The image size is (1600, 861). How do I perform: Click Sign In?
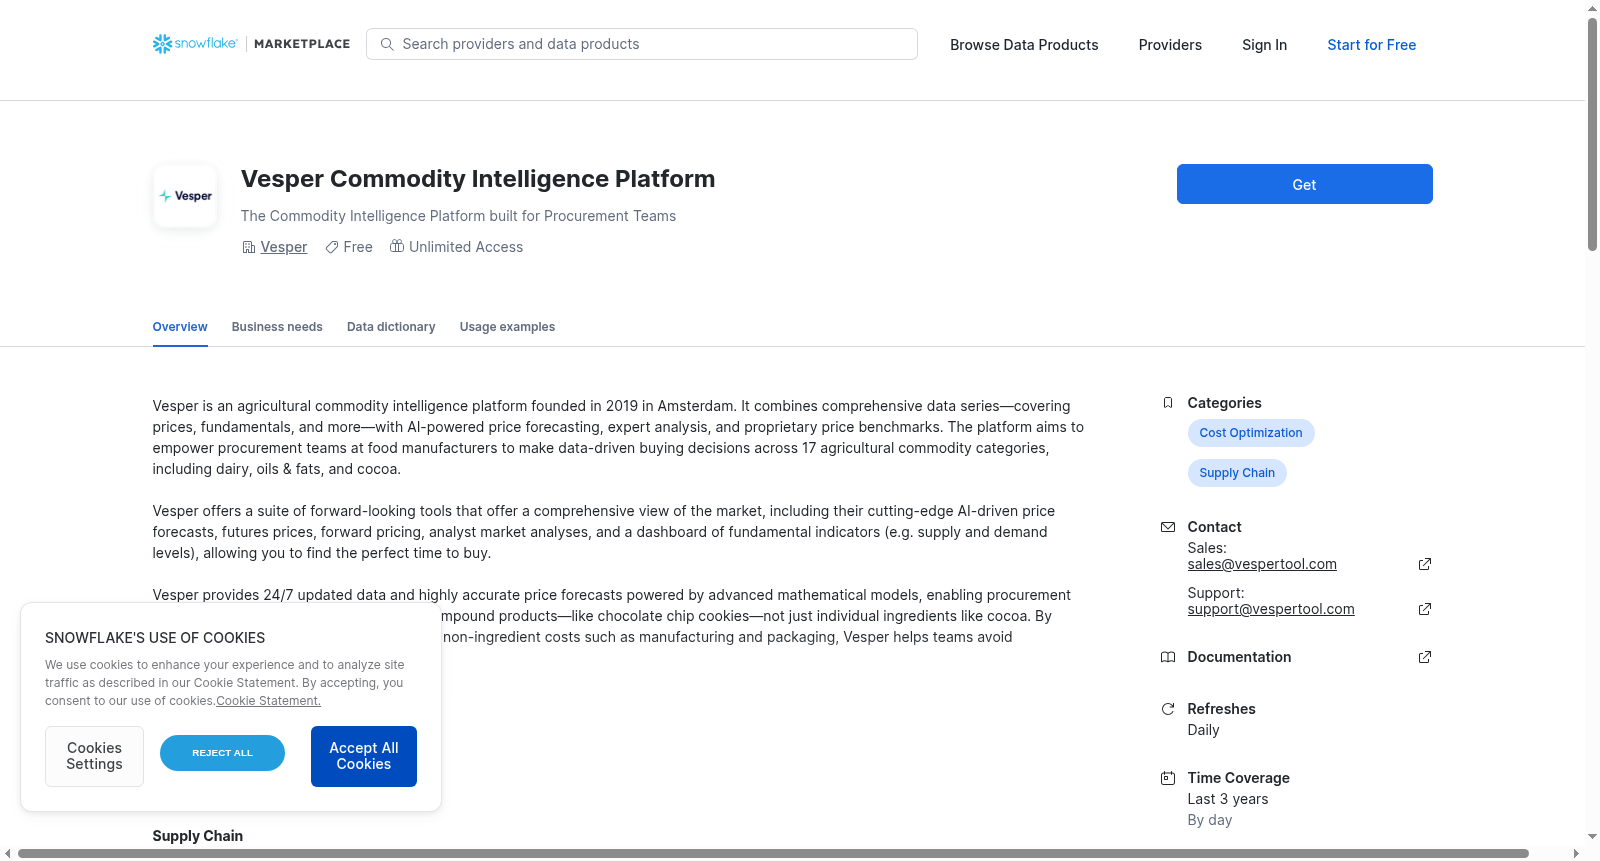(1264, 45)
